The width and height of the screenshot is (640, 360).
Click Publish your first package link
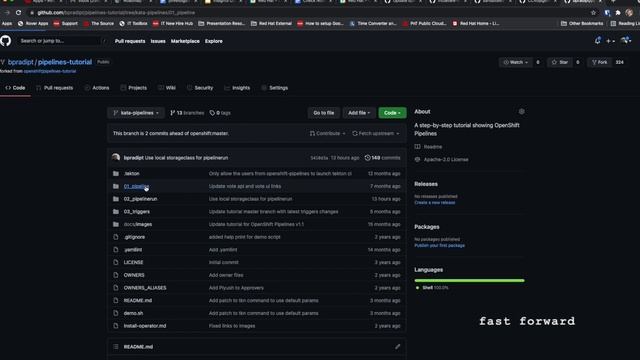(440, 245)
